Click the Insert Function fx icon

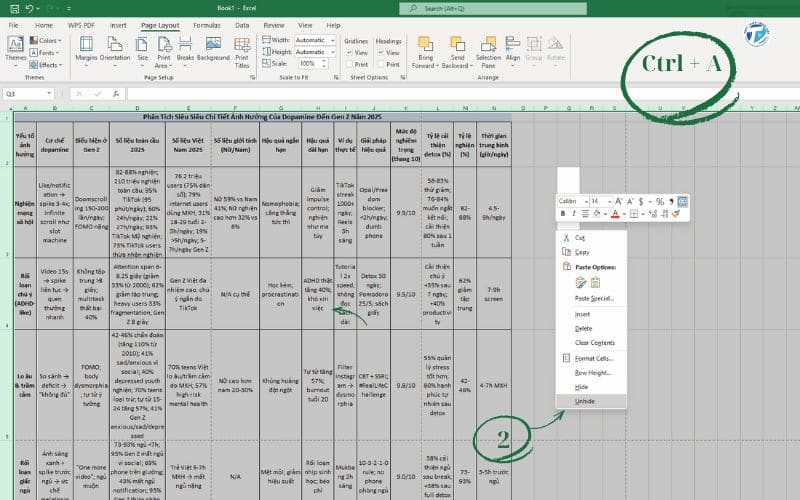(116, 94)
